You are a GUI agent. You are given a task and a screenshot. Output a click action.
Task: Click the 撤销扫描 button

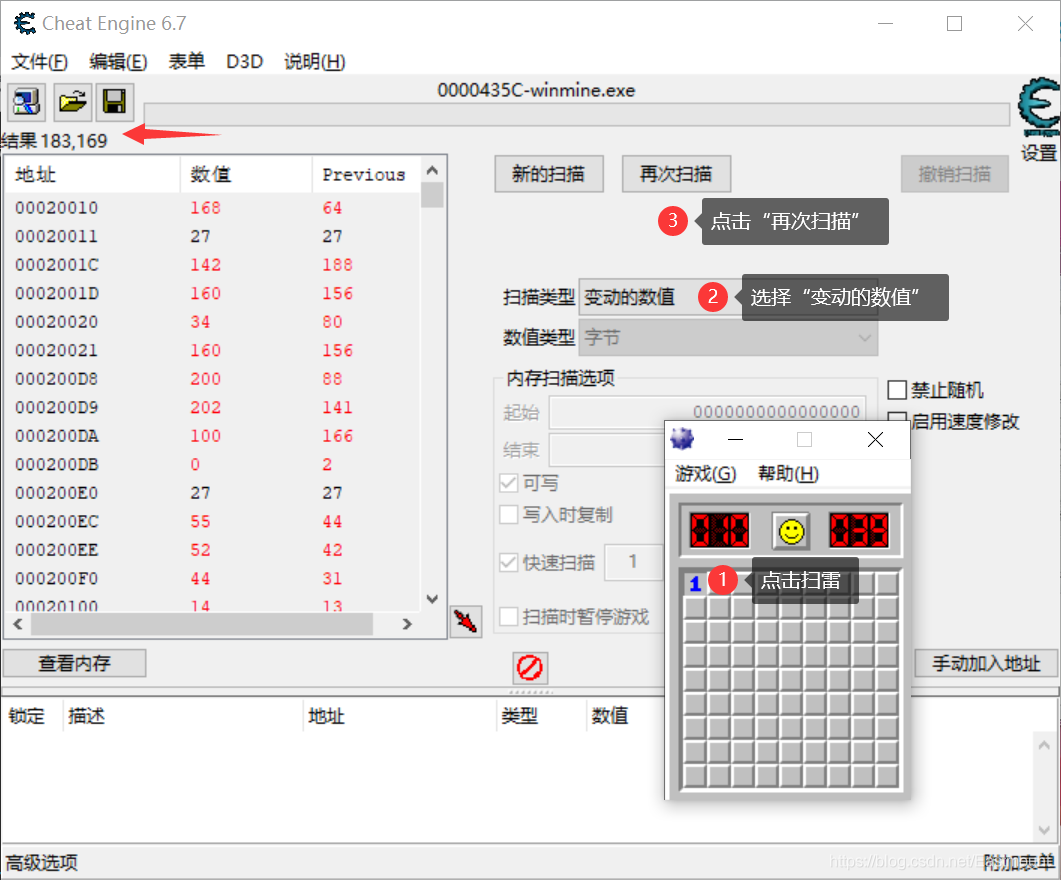[x=955, y=175]
